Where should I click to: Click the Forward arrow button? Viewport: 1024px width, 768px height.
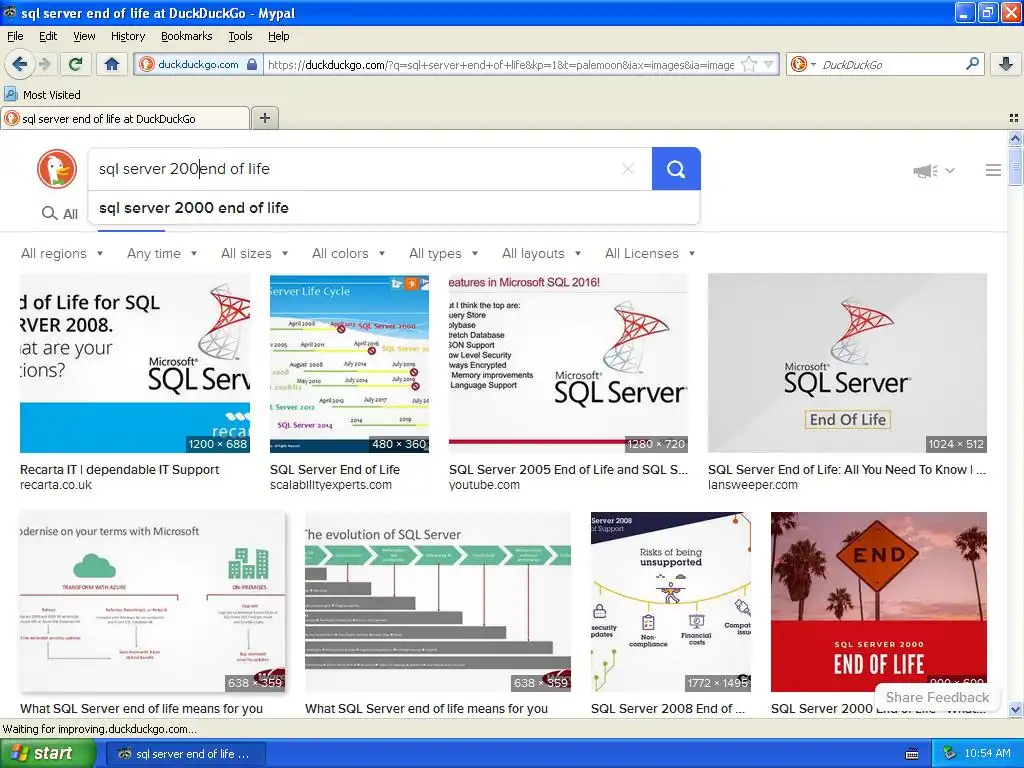(44, 64)
